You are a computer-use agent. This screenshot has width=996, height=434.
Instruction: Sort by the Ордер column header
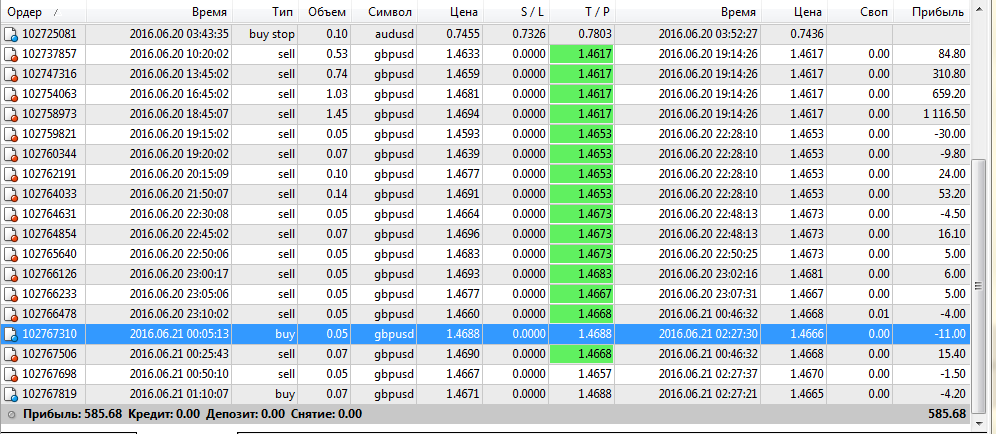43,11
